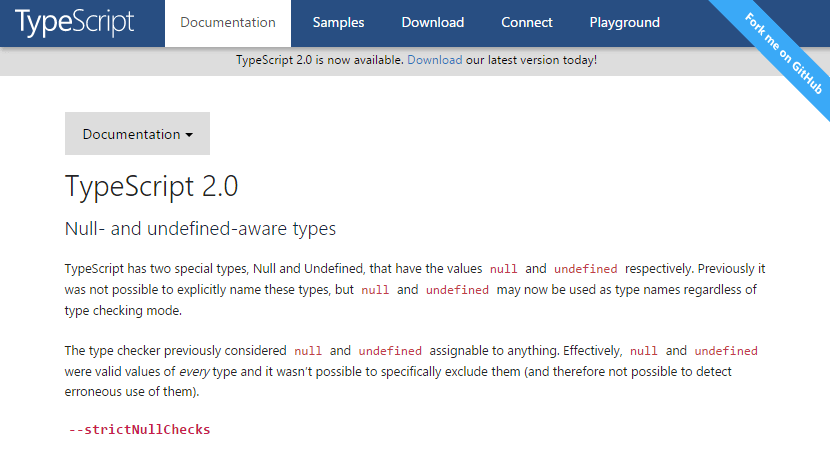
Task: Click the TypeScript logo
Action: click(75, 23)
